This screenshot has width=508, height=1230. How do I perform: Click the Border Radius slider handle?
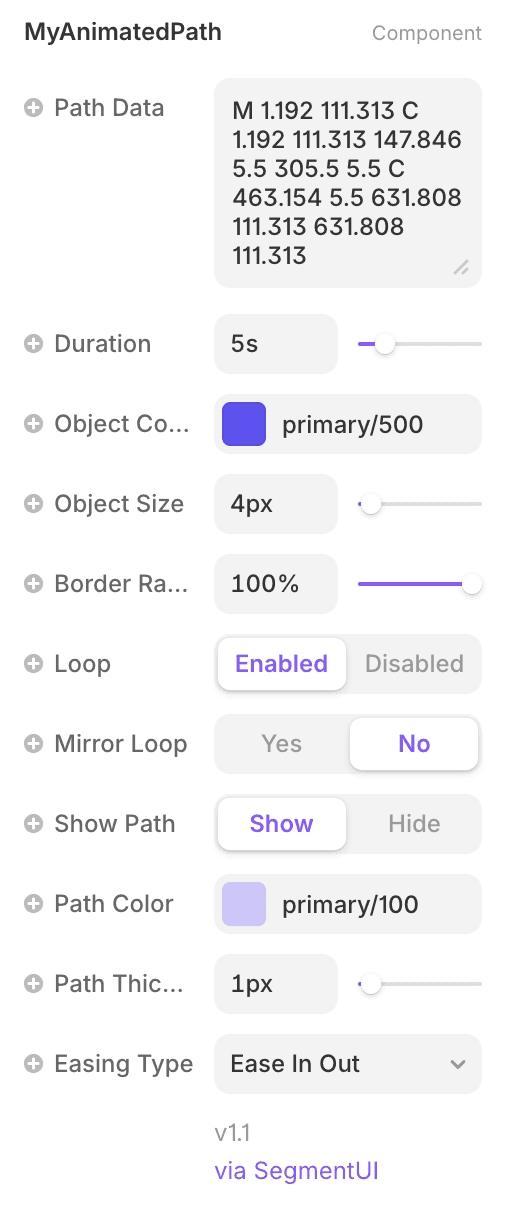472,584
